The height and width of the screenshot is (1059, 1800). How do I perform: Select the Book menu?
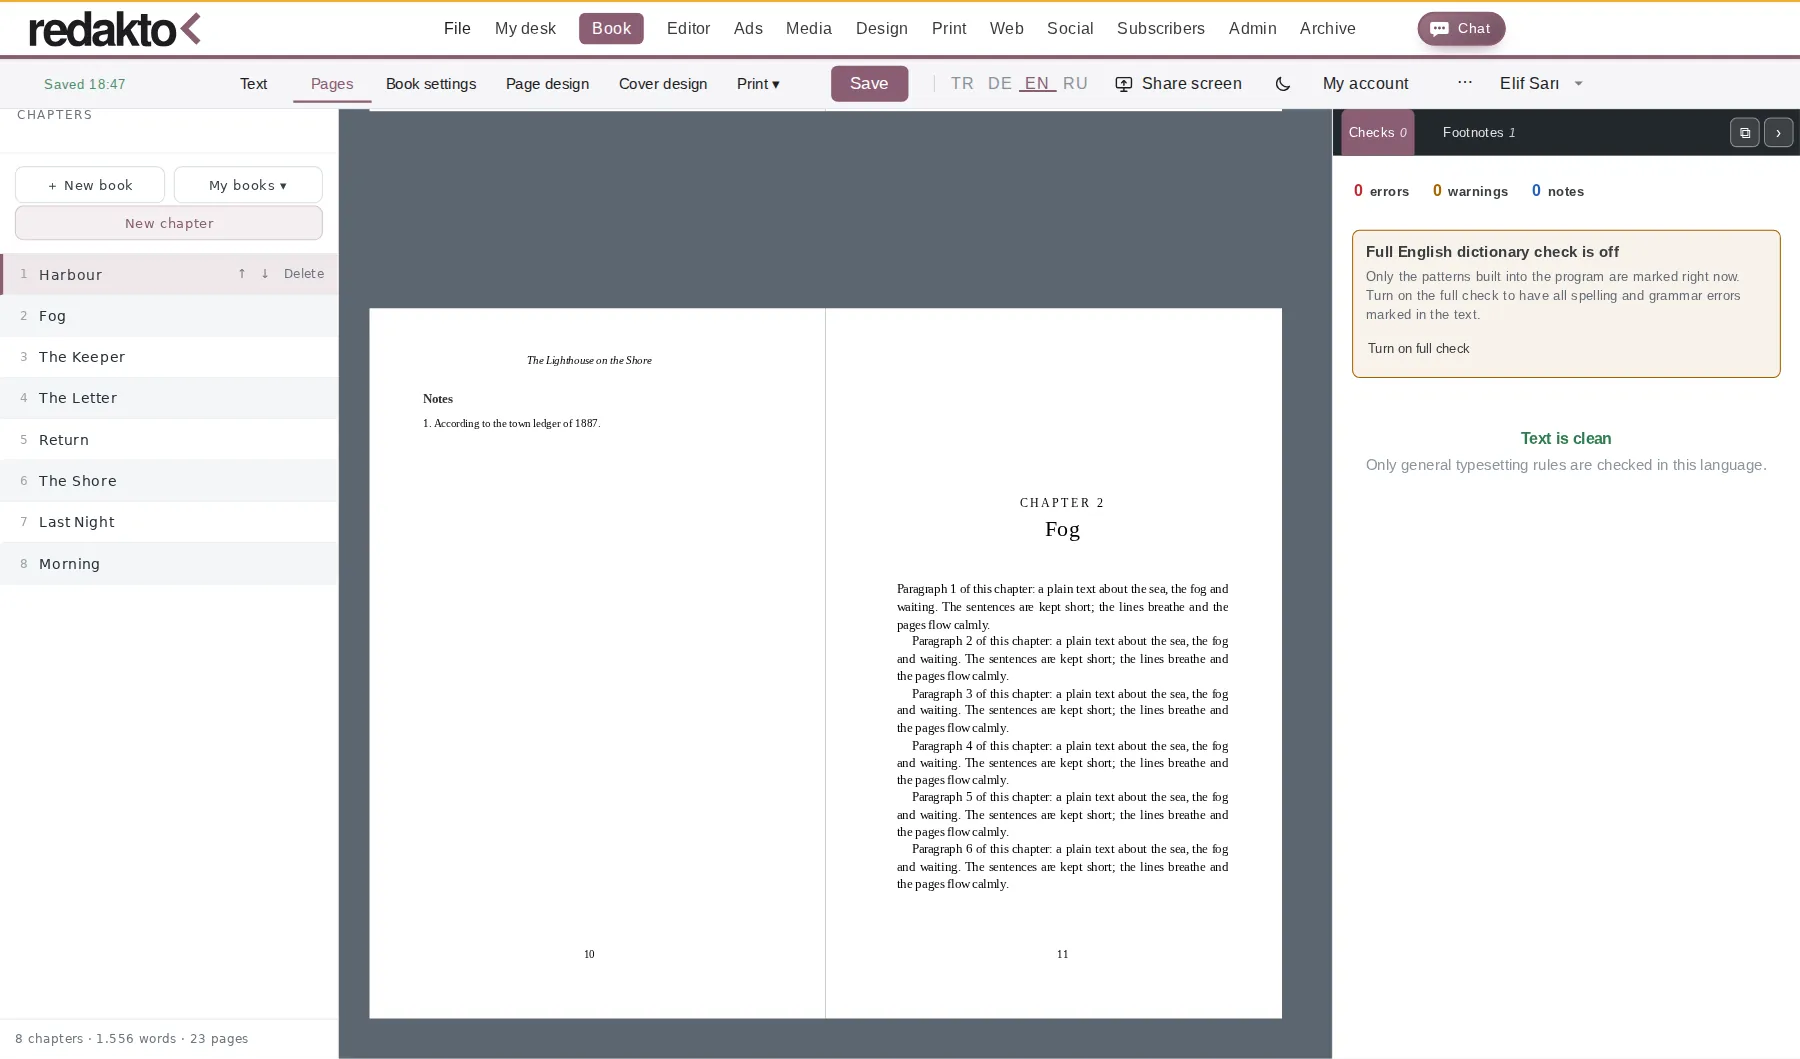(x=611, y=29)
